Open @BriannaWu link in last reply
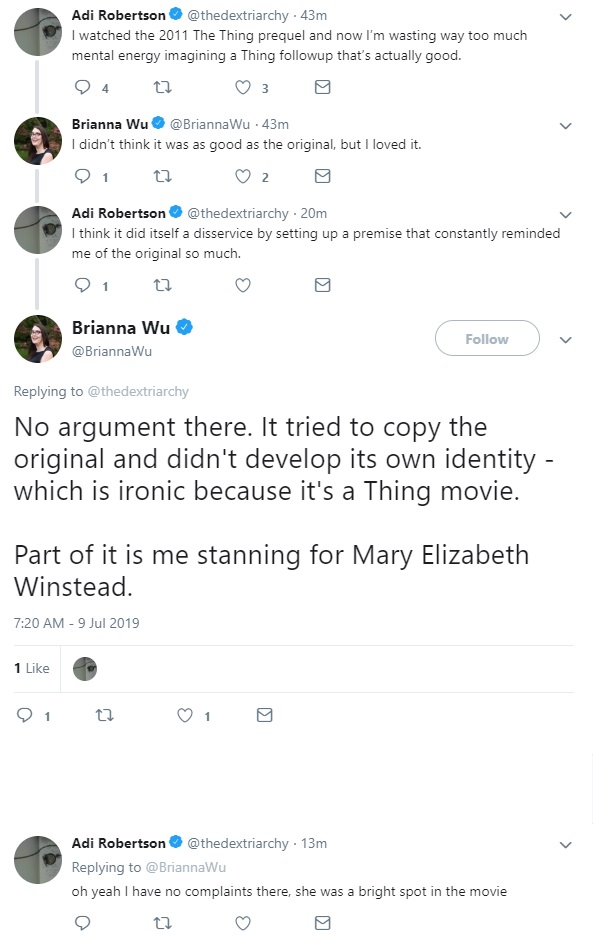This screenshot has width=593, height=936. pyautogui.click(x=186, y=867)
